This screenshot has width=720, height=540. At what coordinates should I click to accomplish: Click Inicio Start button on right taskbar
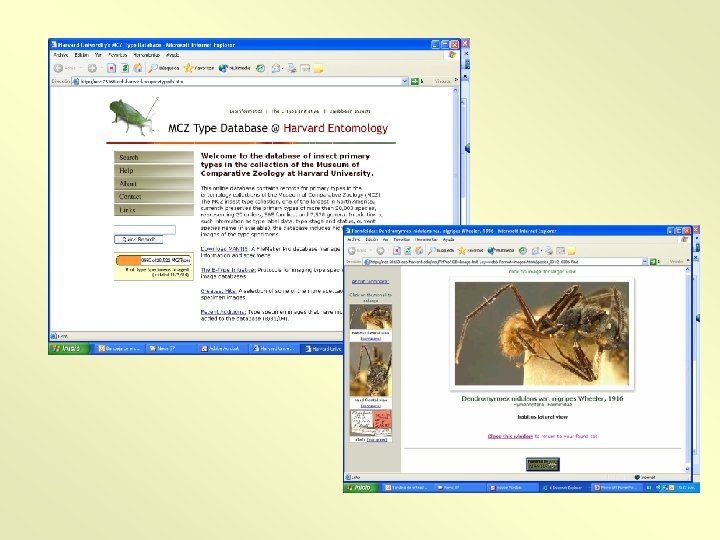359,487
